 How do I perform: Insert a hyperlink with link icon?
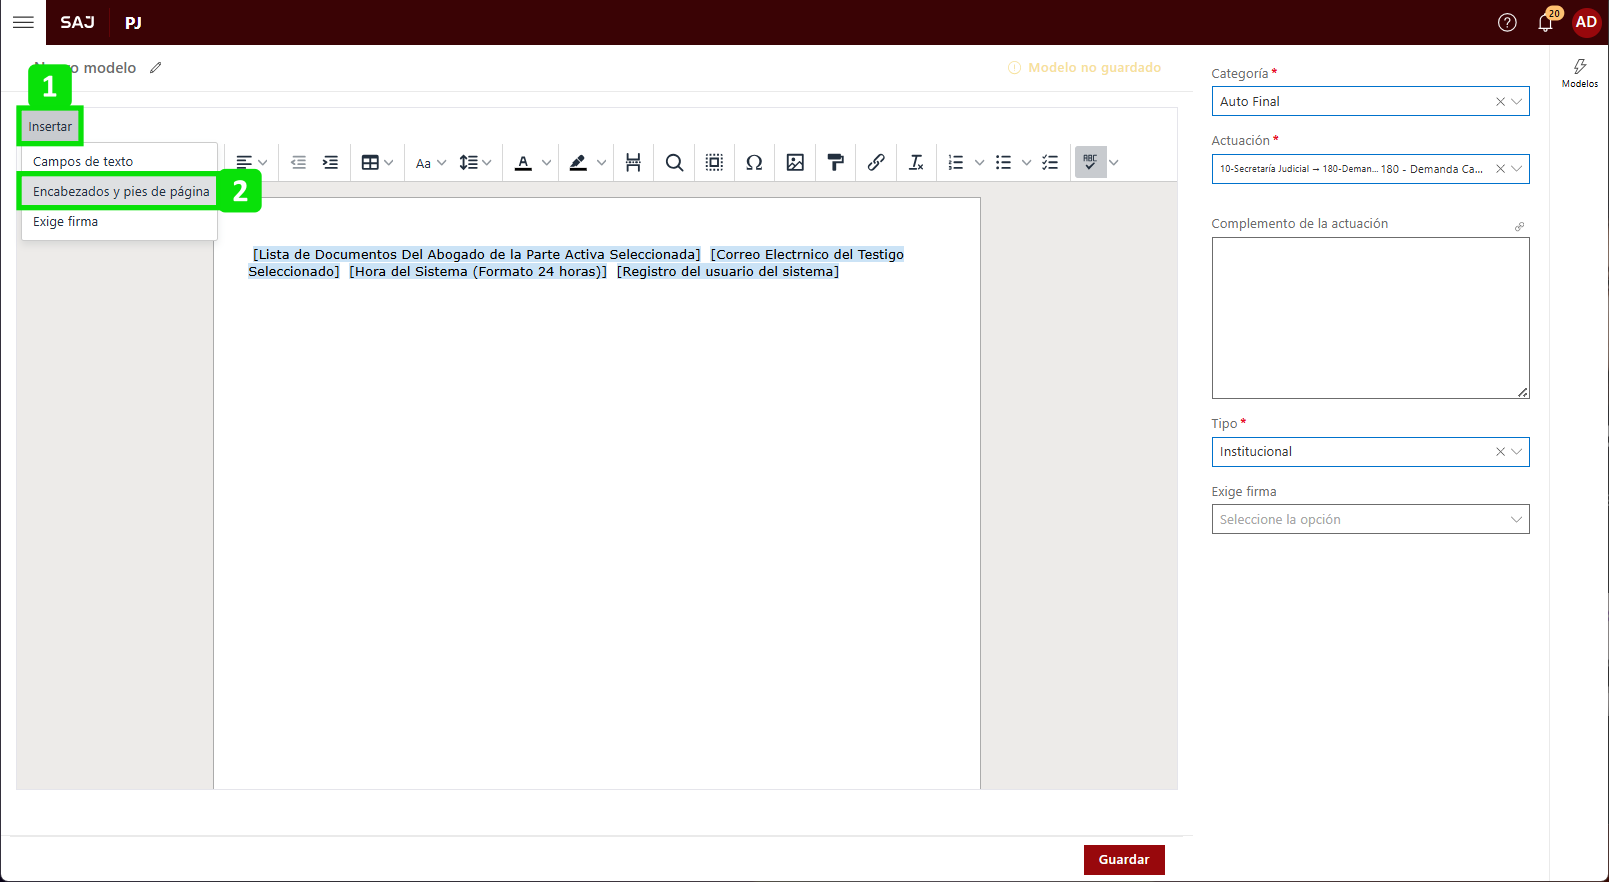tap(876, 163)
